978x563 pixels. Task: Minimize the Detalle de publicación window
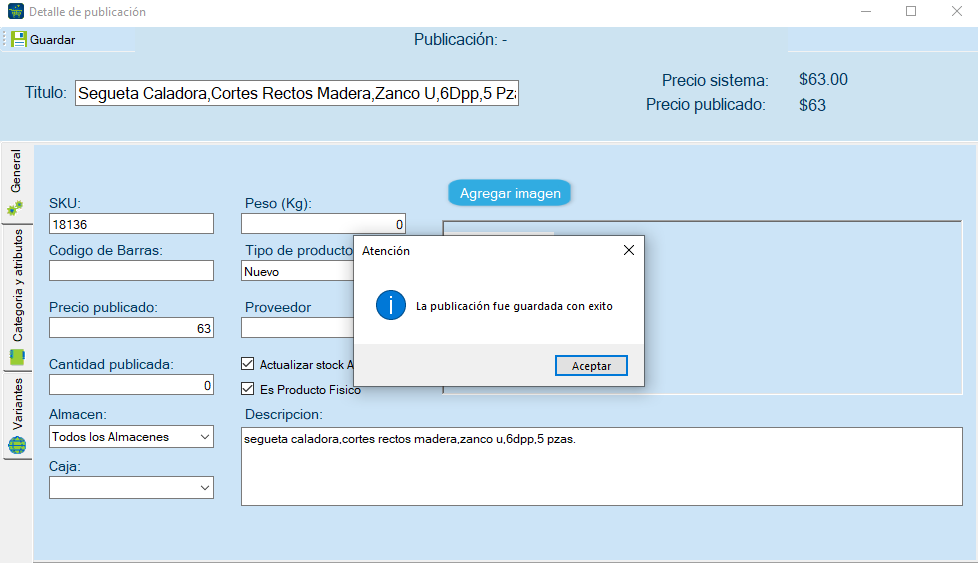click(x=866, y=11)
